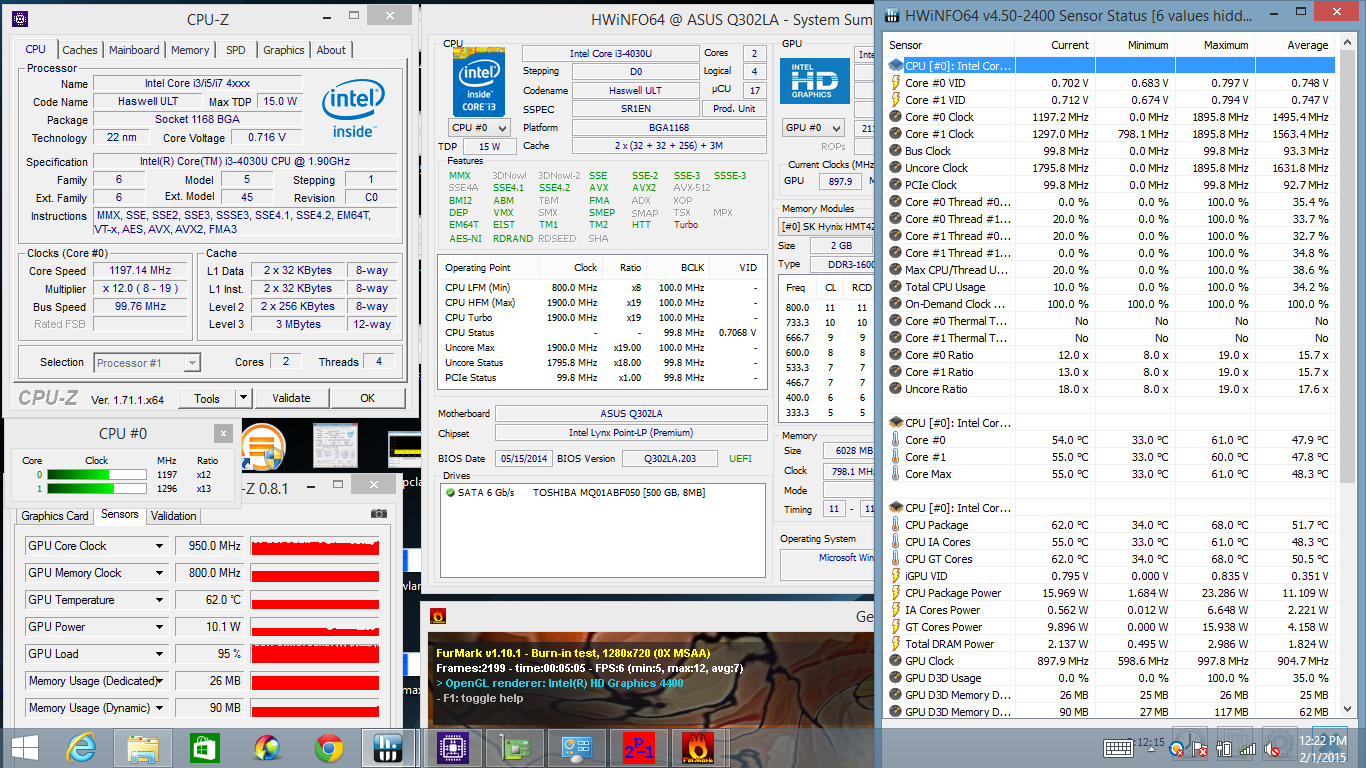Open GPU #0 selector in HWiNFO summary
Screen dimensions: 1366x768
(811, 127)
